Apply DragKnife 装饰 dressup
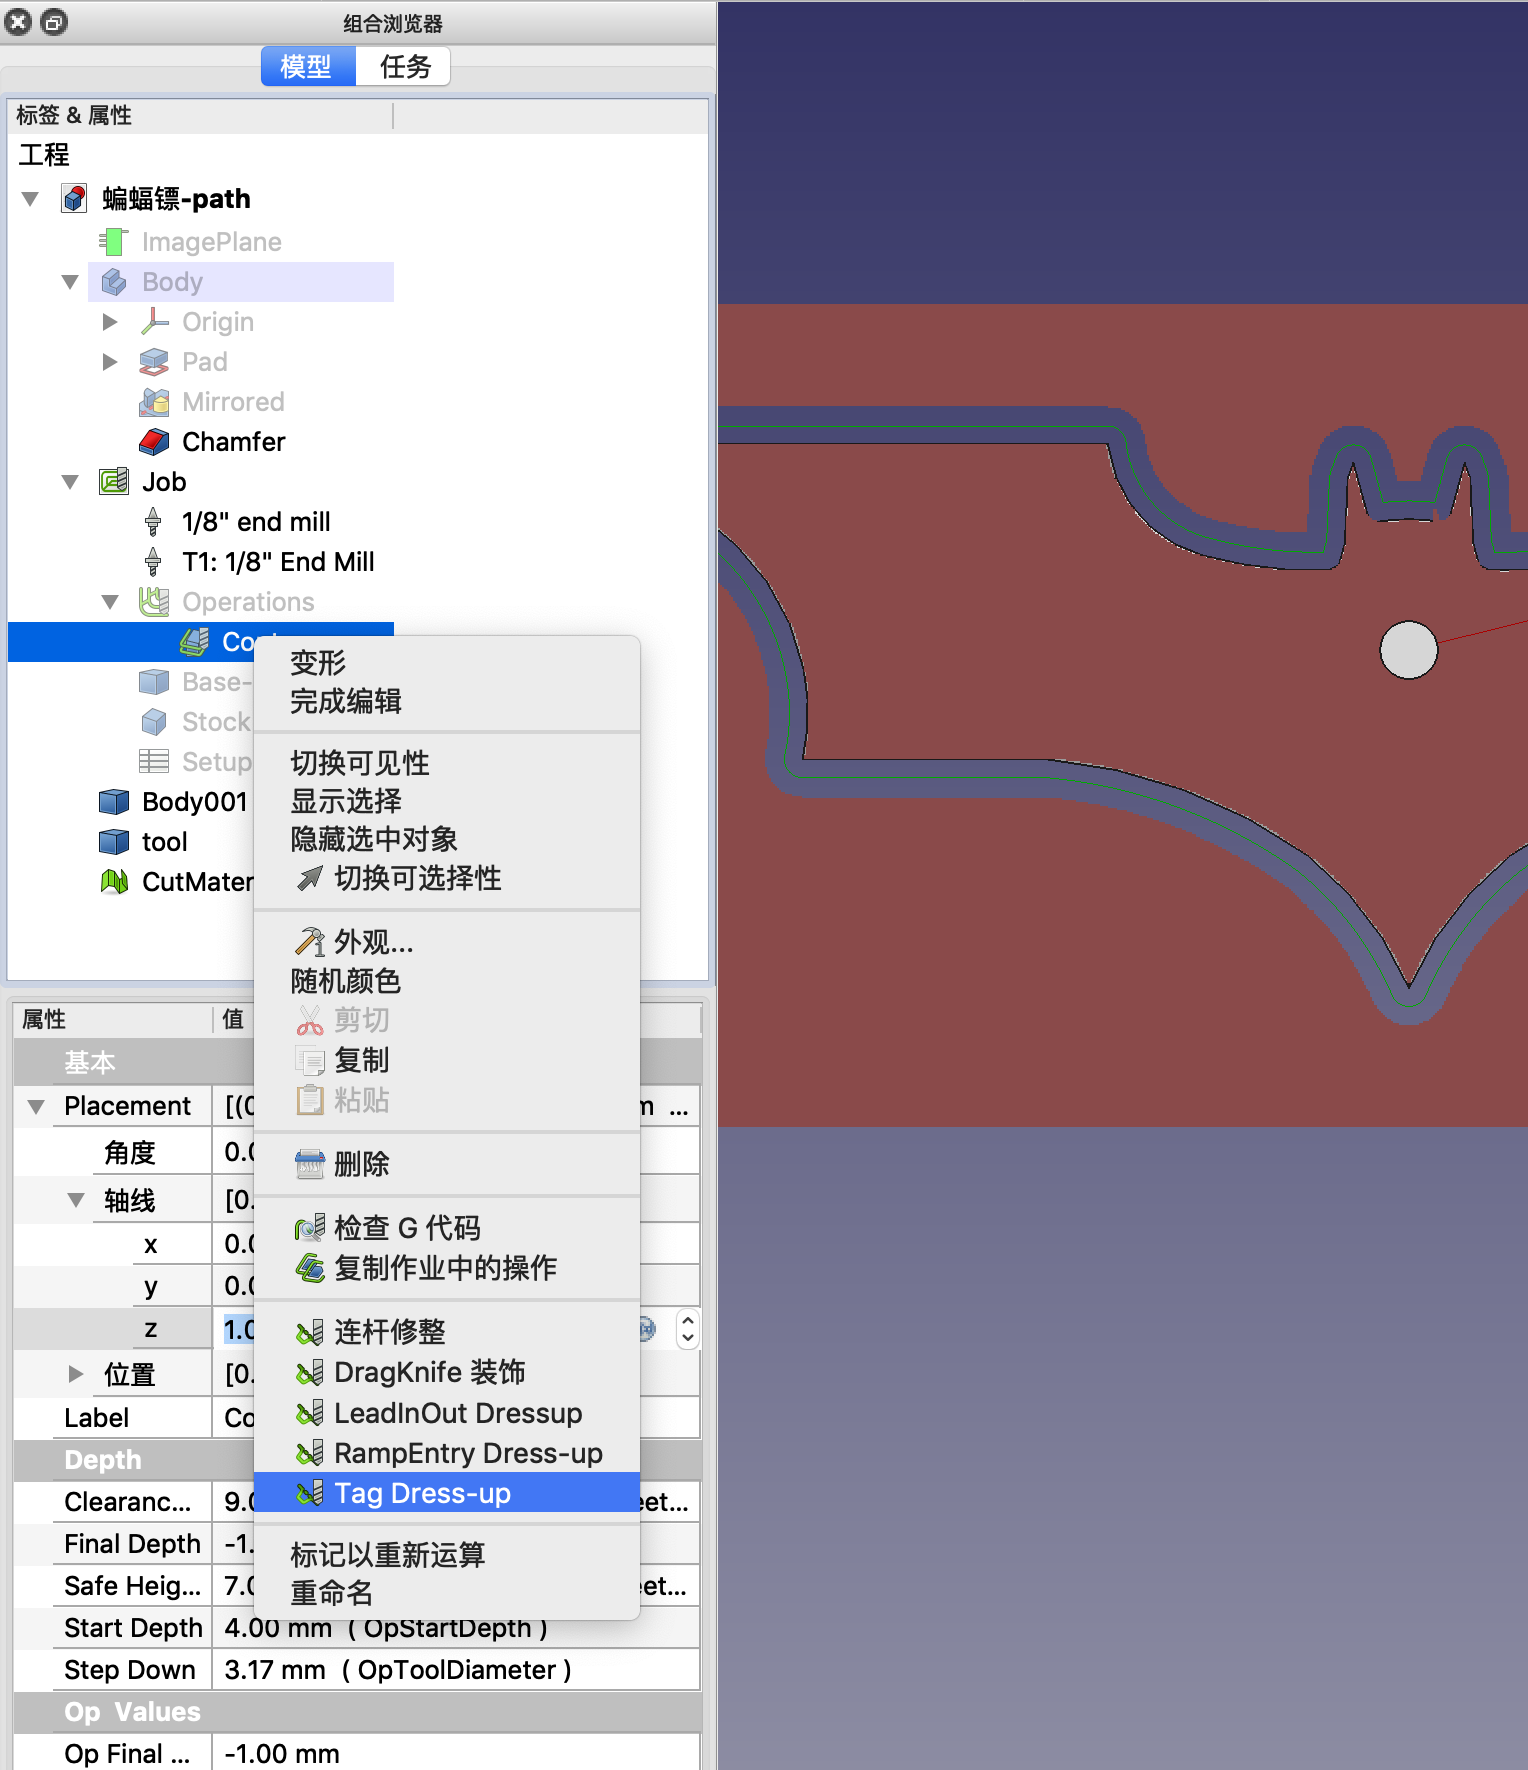The image size is (1528, 1770). 447,1372
